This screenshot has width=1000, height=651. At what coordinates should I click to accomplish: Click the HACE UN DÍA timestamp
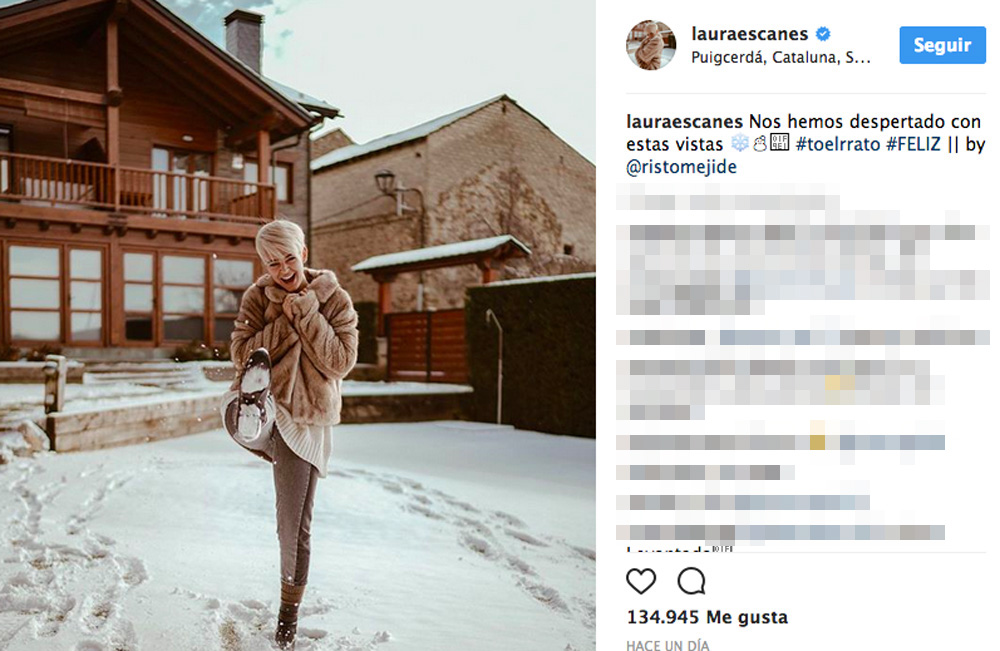[668, 645]
